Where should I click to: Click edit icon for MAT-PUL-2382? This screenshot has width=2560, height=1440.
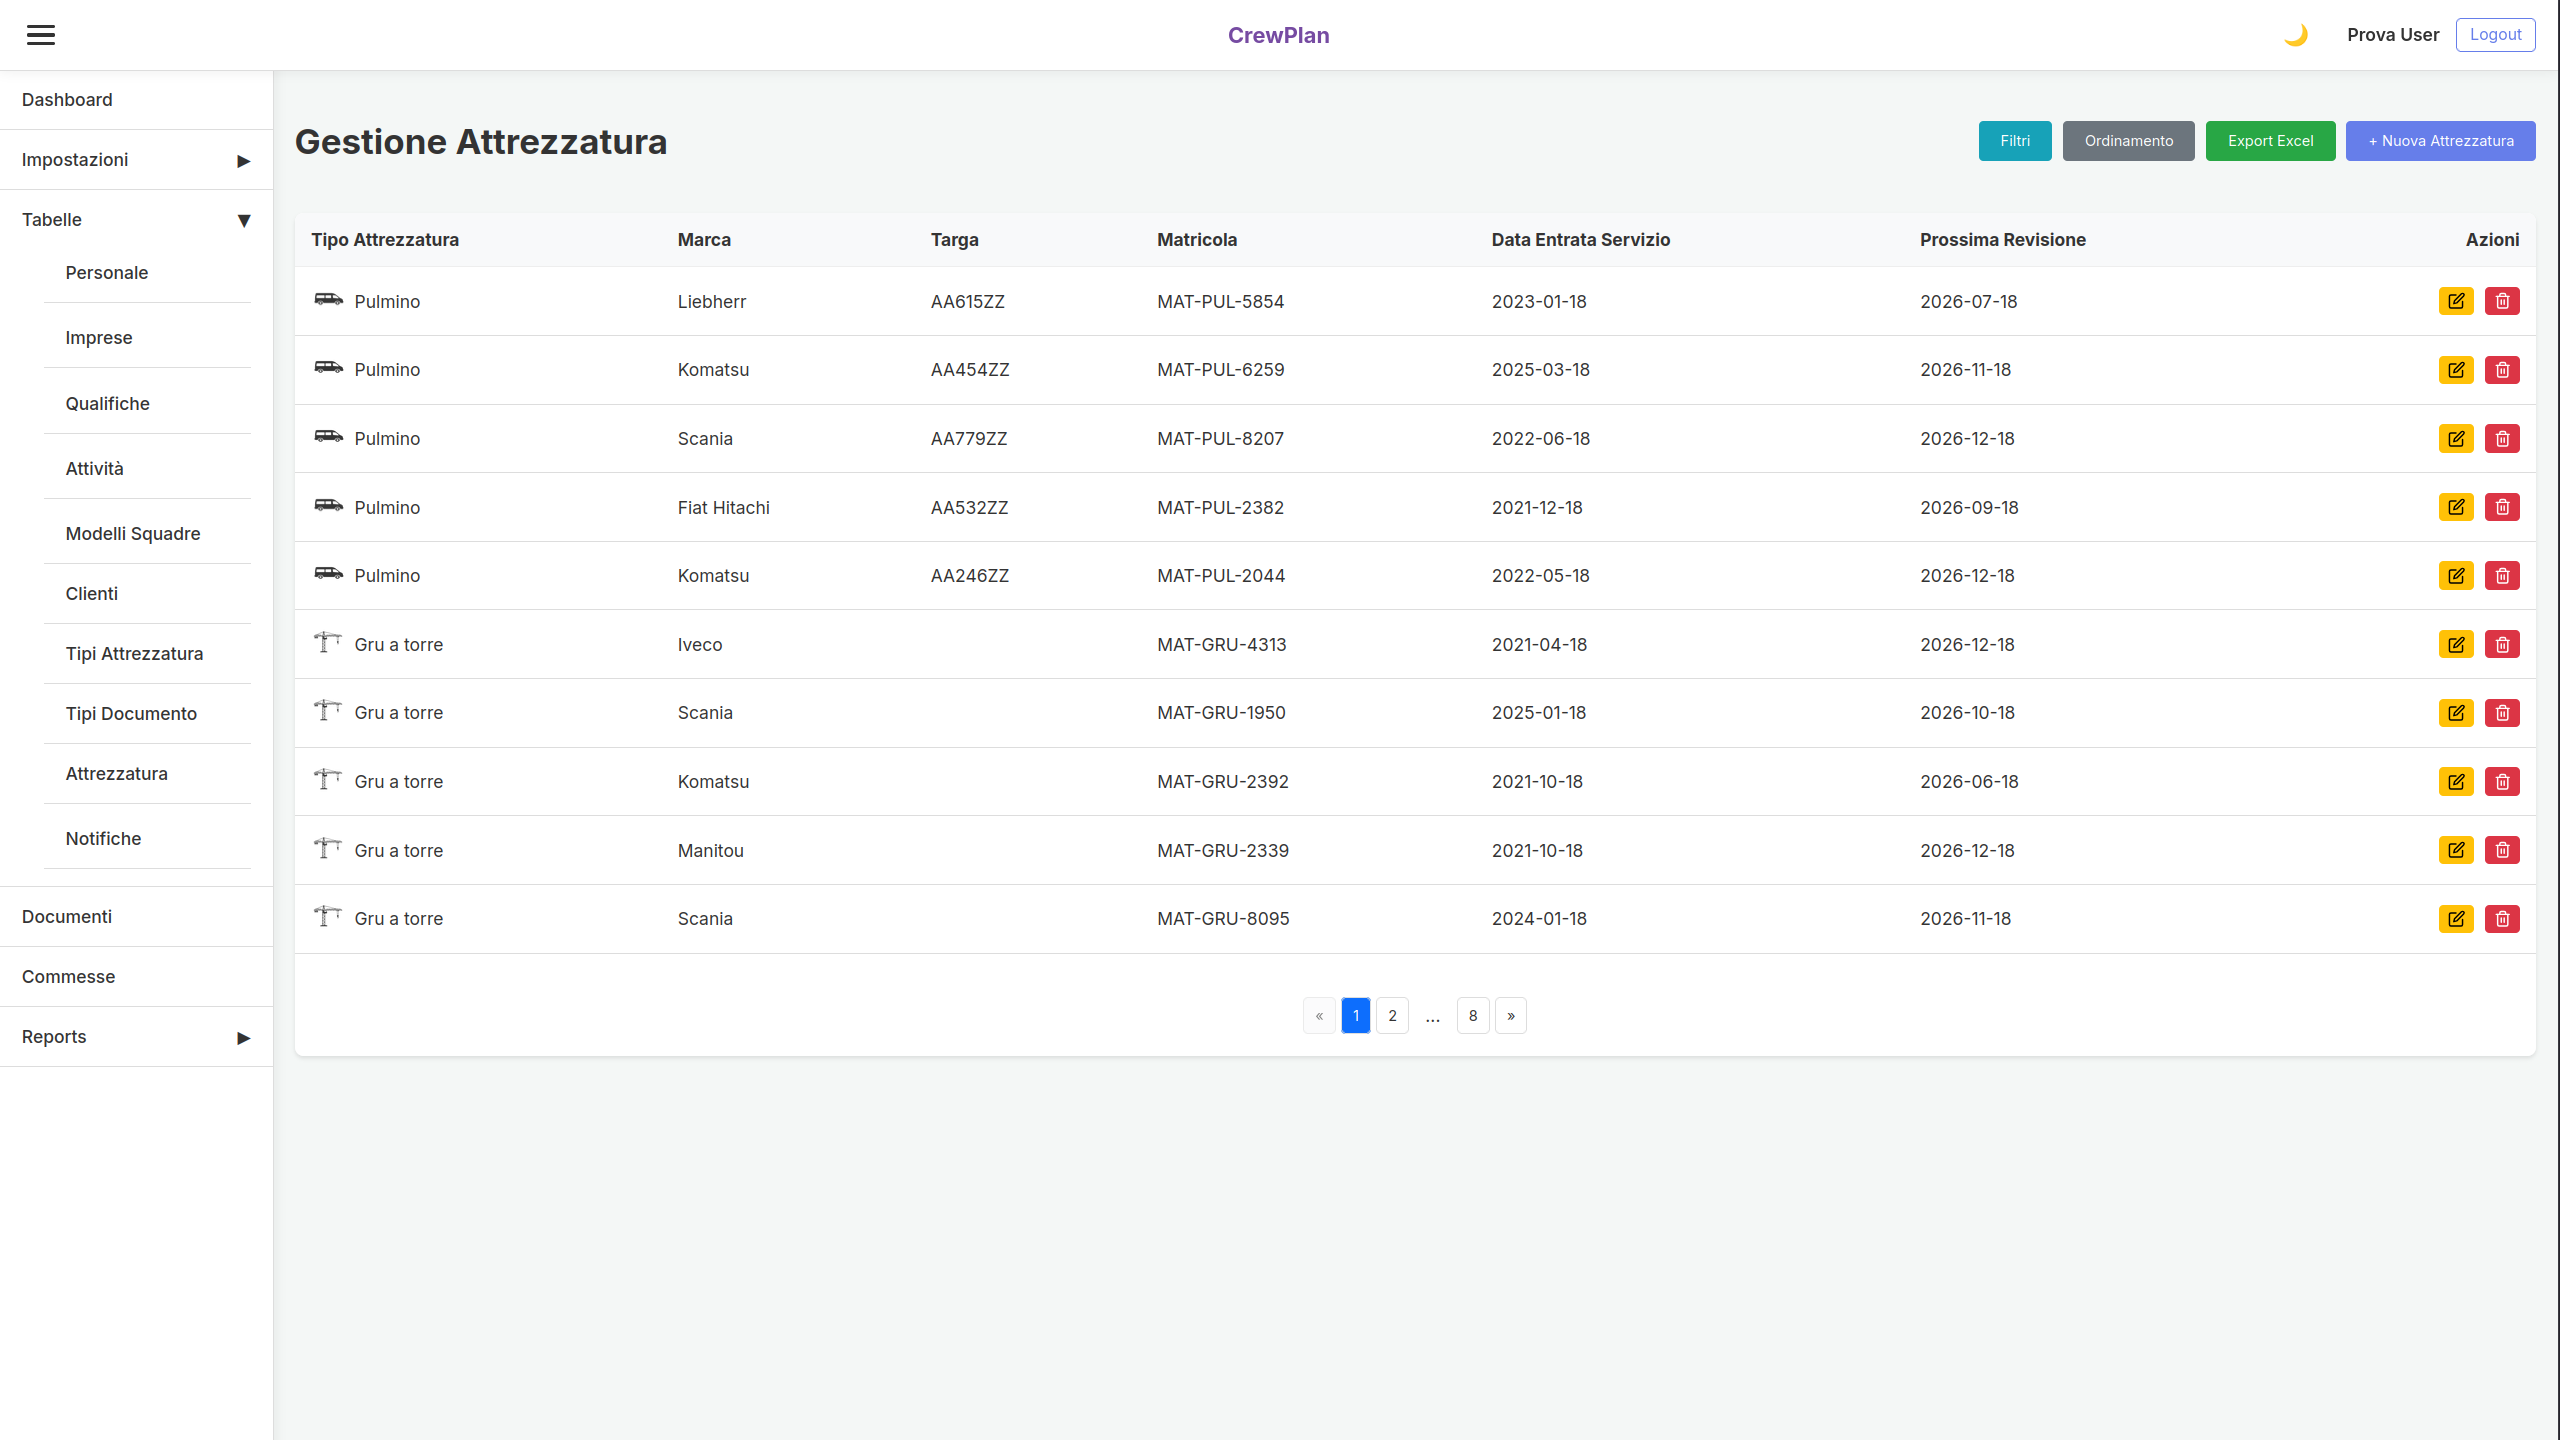coord(2456,507)
